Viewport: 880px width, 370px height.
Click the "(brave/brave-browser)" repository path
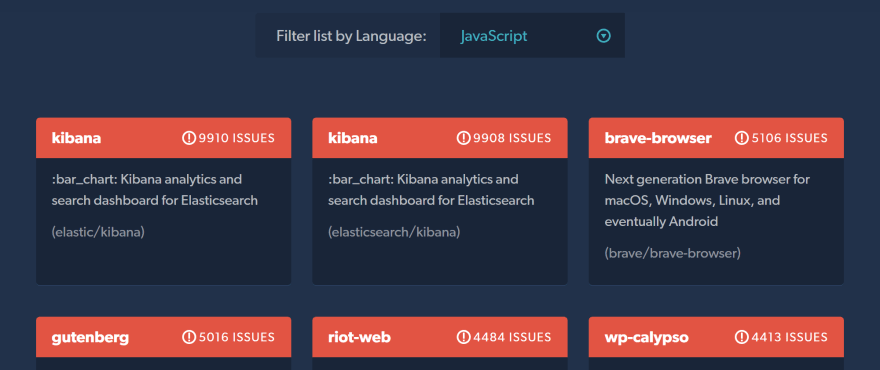point(673,253)
